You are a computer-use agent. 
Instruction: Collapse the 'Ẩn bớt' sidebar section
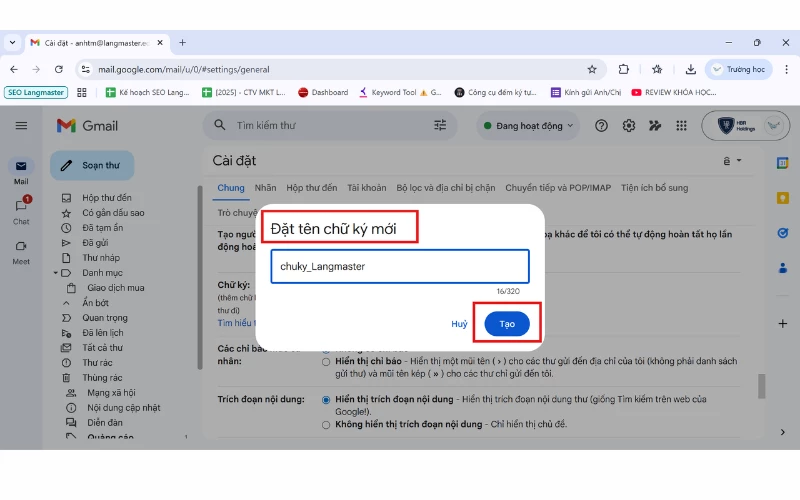point(67,303)
